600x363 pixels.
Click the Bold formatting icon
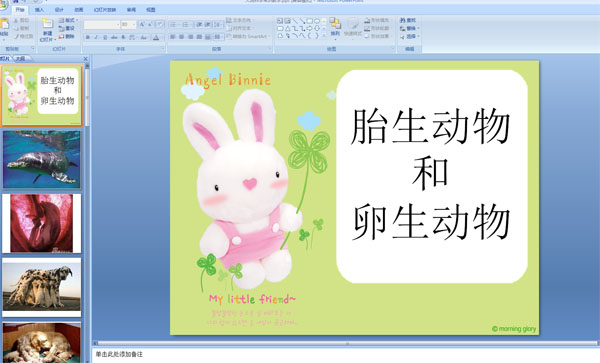[x=88, y=37]
